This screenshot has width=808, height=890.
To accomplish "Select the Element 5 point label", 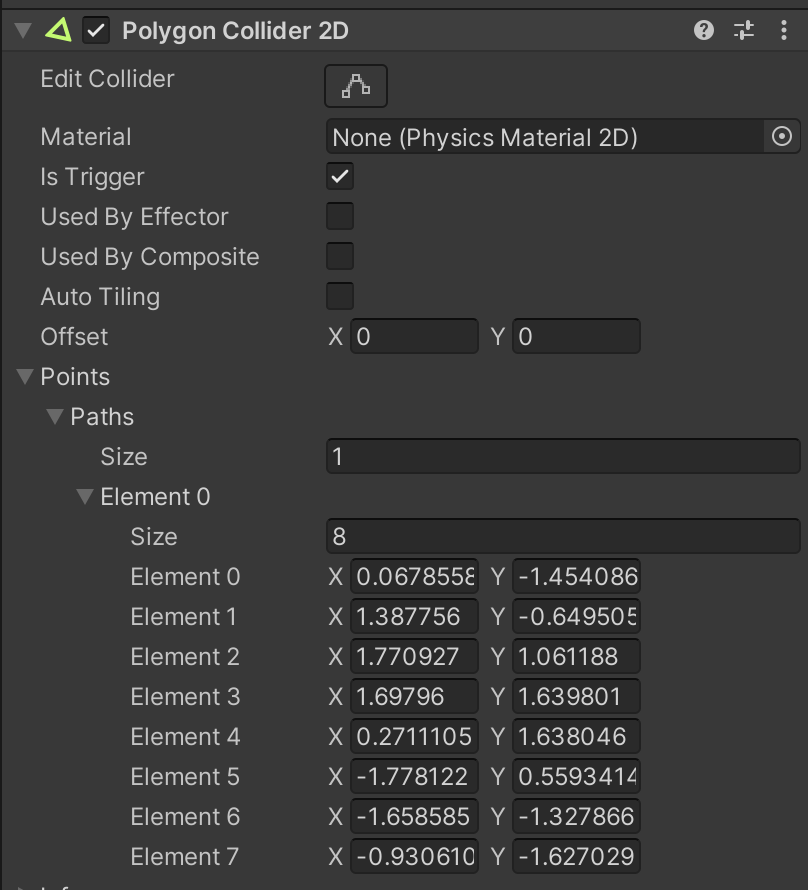I will (x=186, y=776).
